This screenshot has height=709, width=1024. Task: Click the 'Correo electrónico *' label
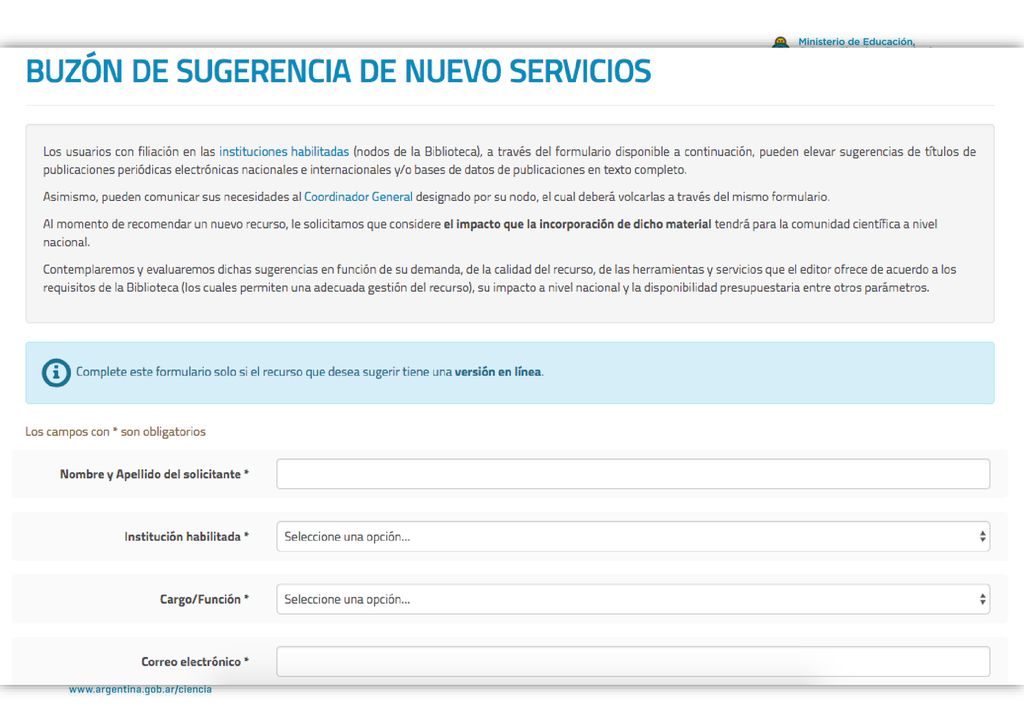195,661
